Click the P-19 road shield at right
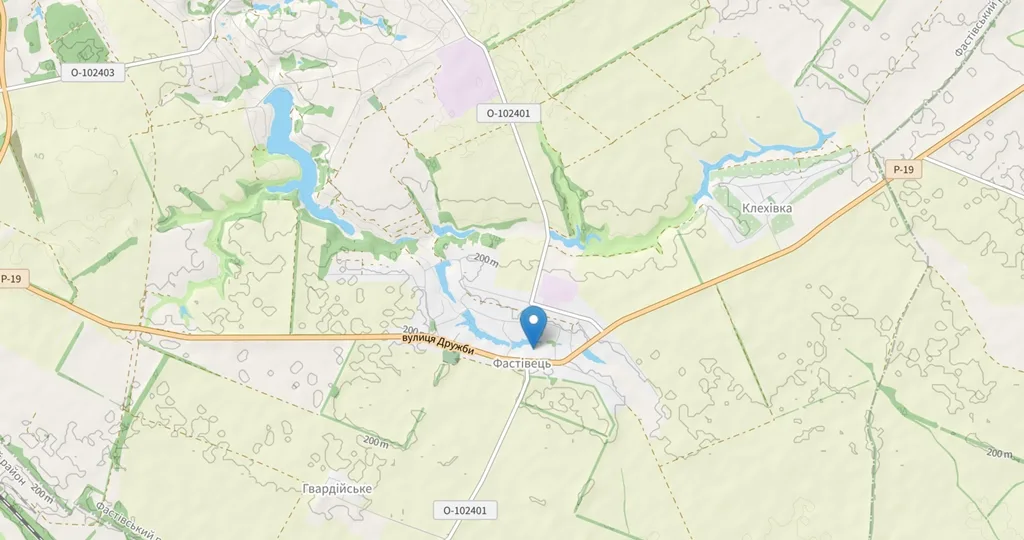Image resolution: width=1024 pixels, height=540 pixels. 904,170
